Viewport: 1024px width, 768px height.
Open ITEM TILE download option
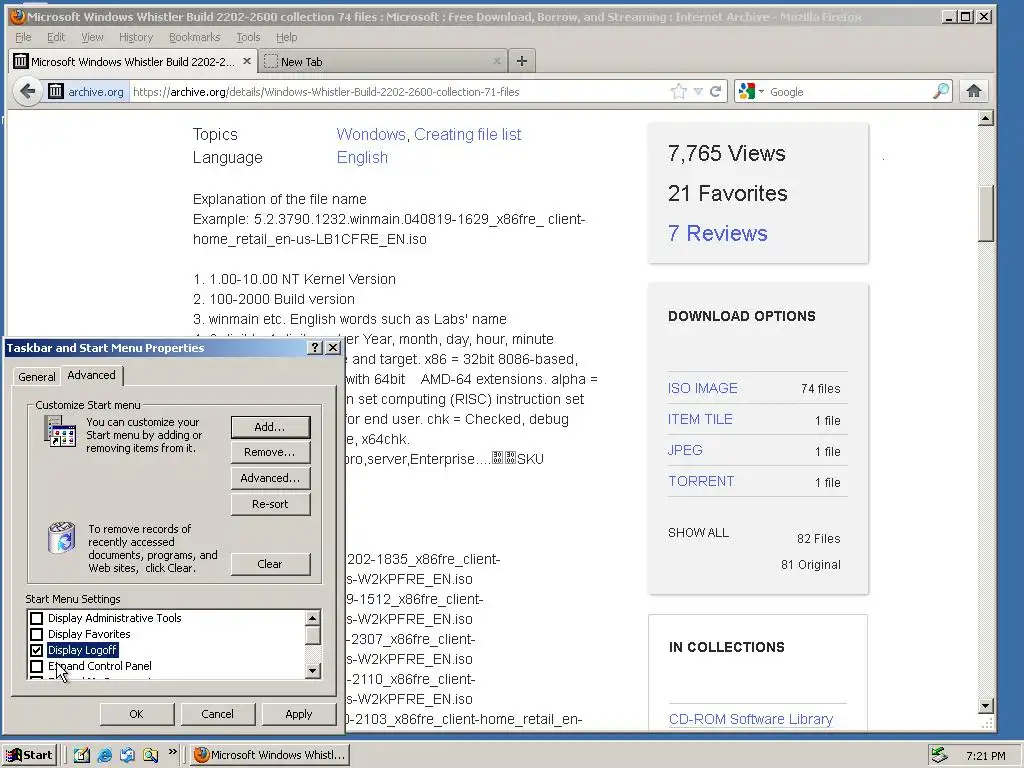(700, 419)
